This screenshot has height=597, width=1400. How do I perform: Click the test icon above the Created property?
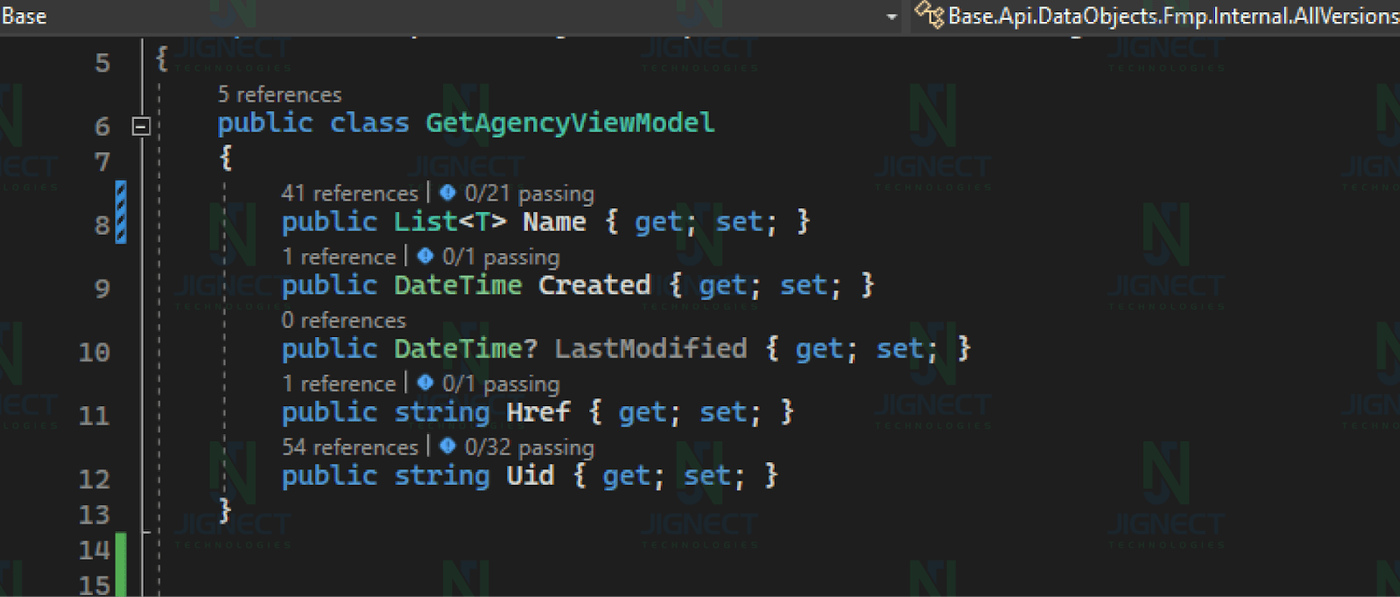click(x=425, y=256)
